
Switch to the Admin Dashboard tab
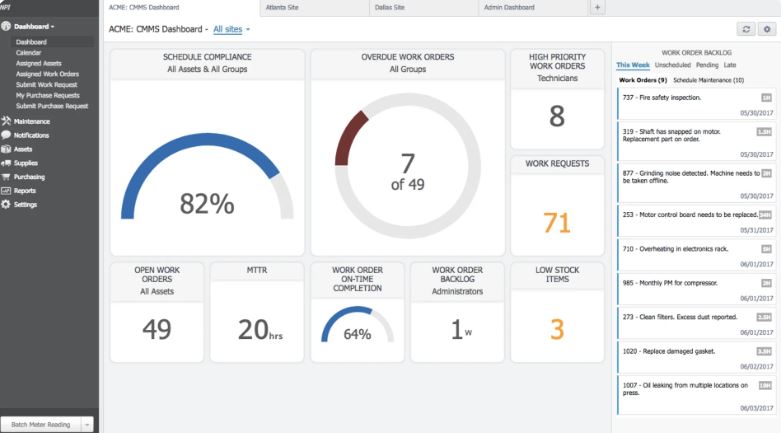(532, 7)
